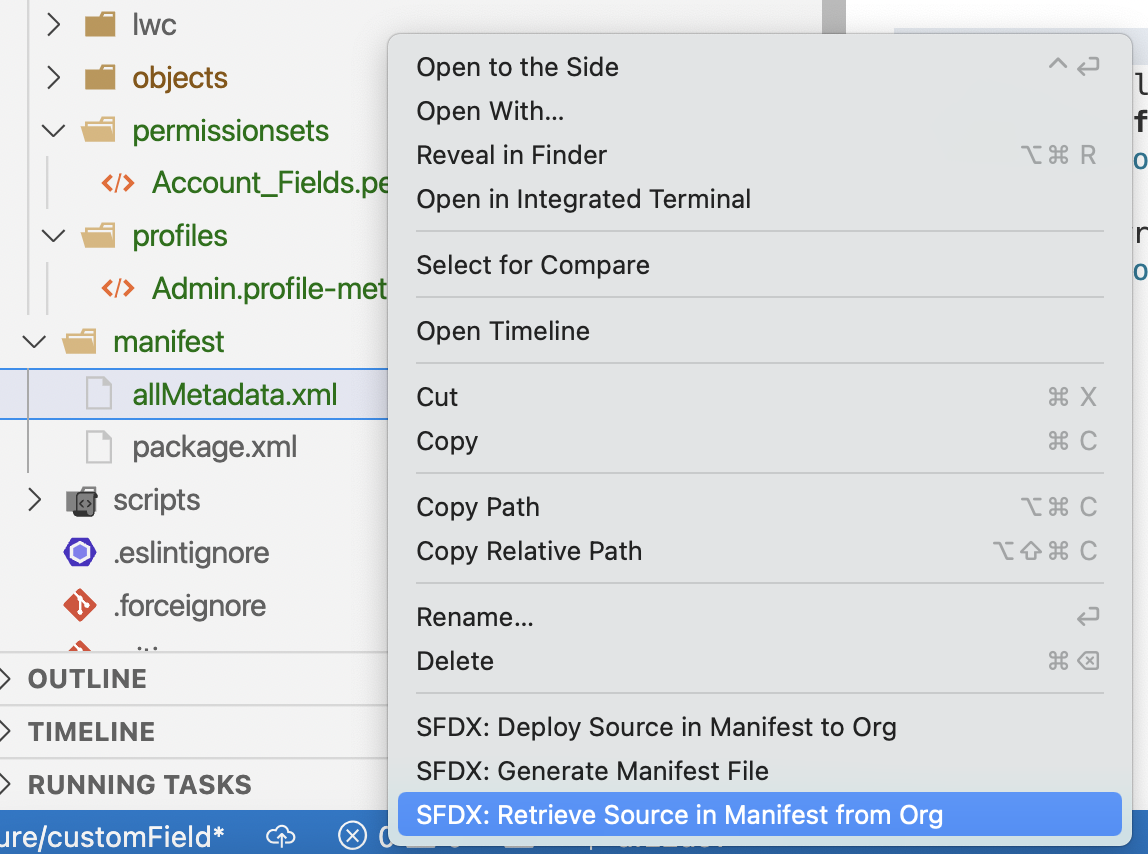Viewport: 1148px width, 854px height.
Task: Click the Account_Fields permission set XML icon
Action: tap(118, 183)
